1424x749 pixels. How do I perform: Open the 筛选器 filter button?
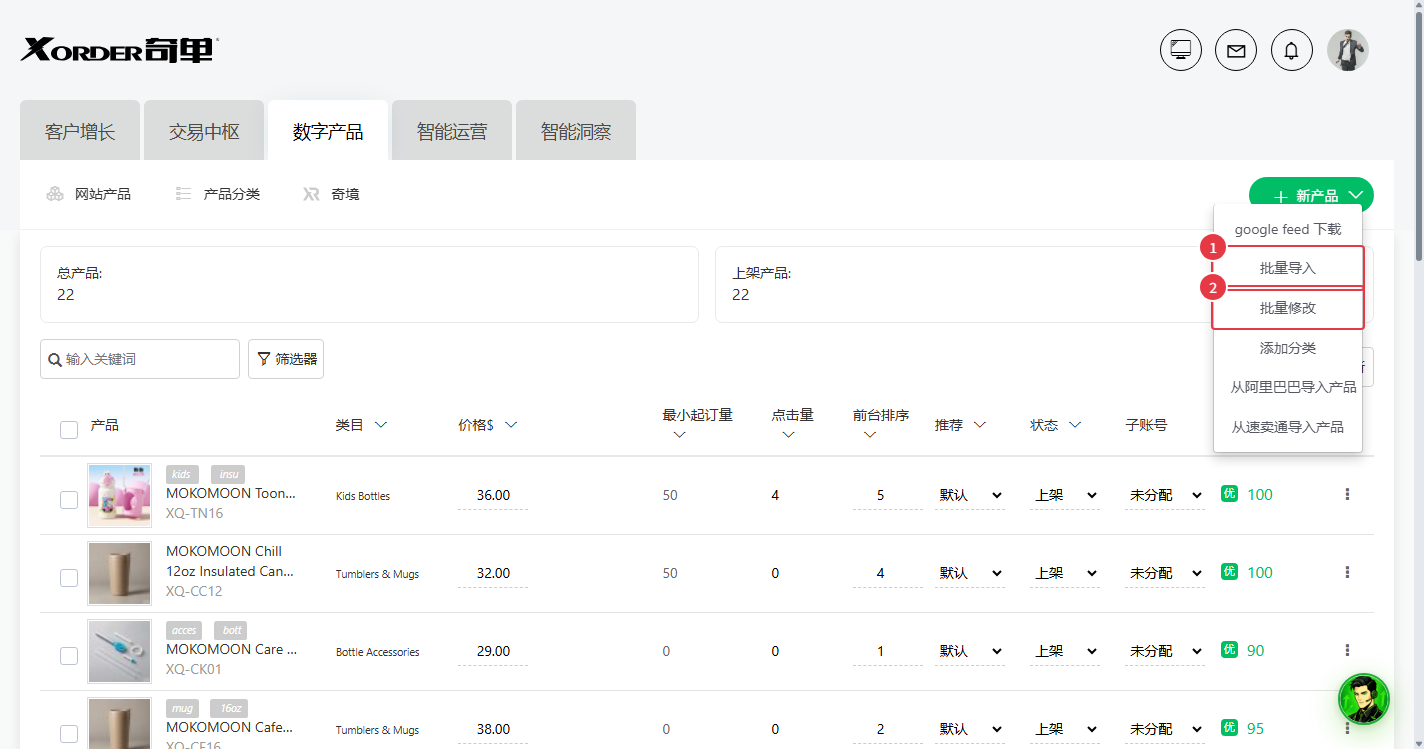coord(286,359)
